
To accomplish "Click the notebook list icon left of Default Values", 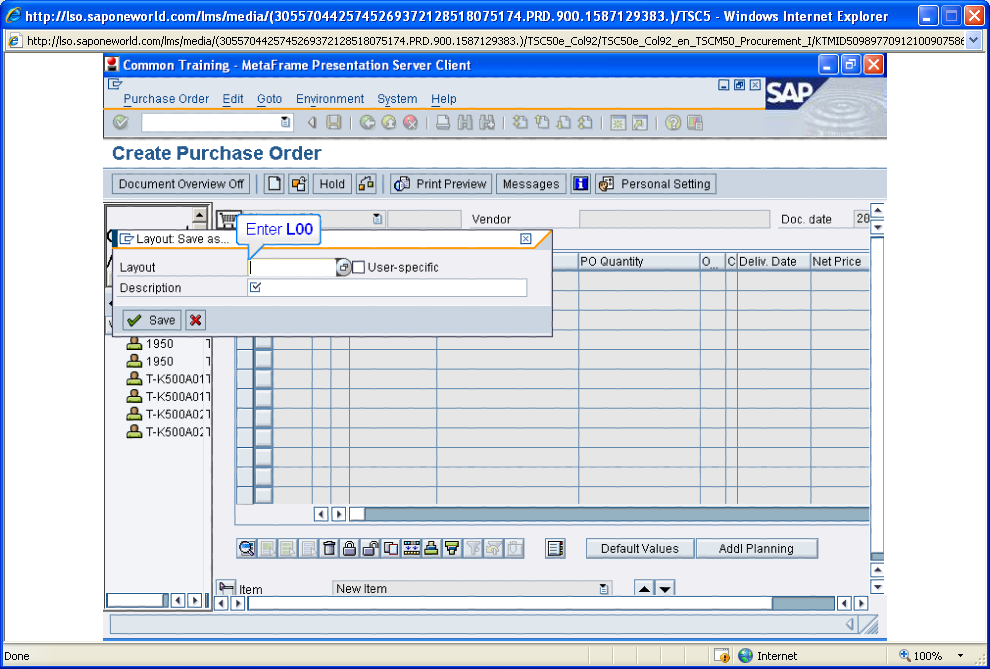I will pyautogui.click(x=555, y=548).
